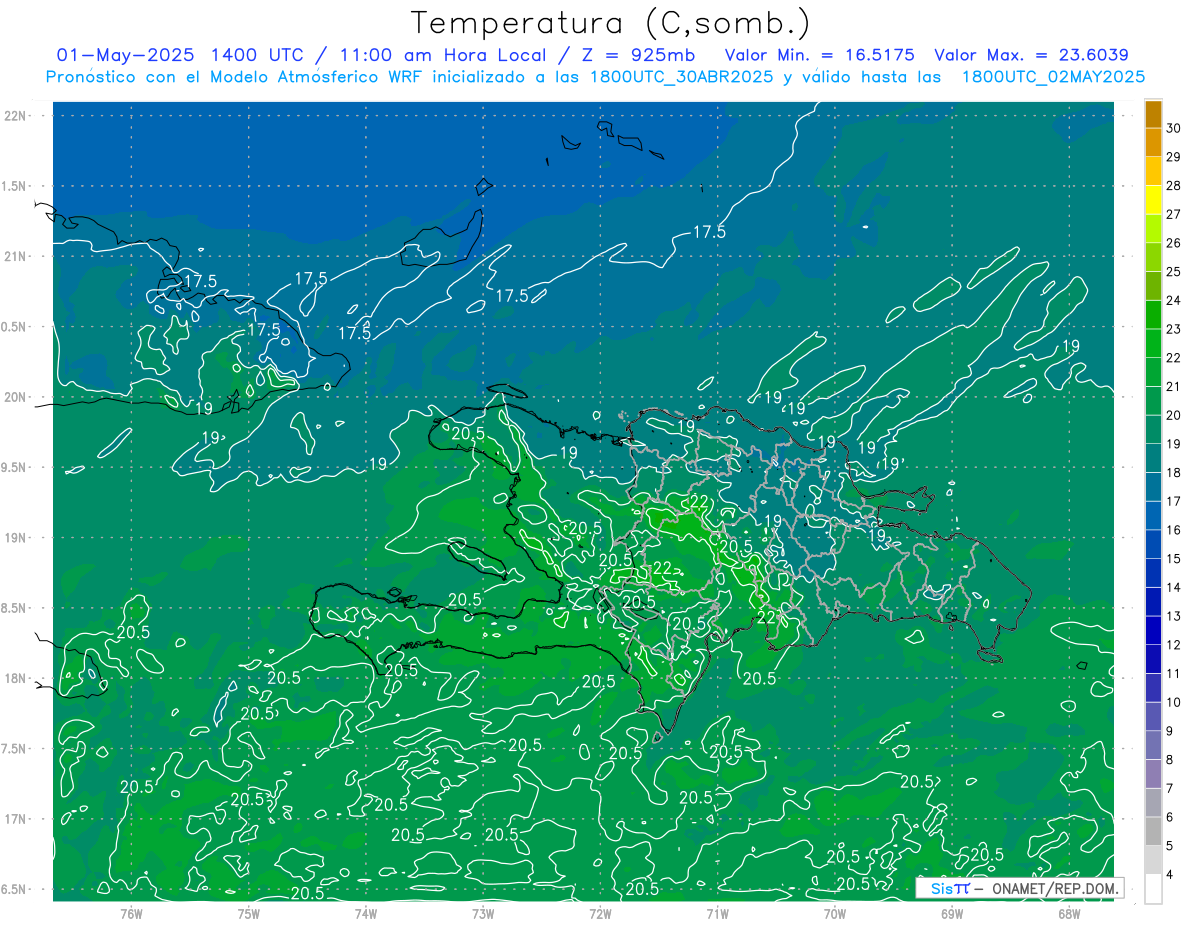Click green swatch between 22 and 23
The width and height of the screenshot is (1200, 927).
pos(1153,343)
